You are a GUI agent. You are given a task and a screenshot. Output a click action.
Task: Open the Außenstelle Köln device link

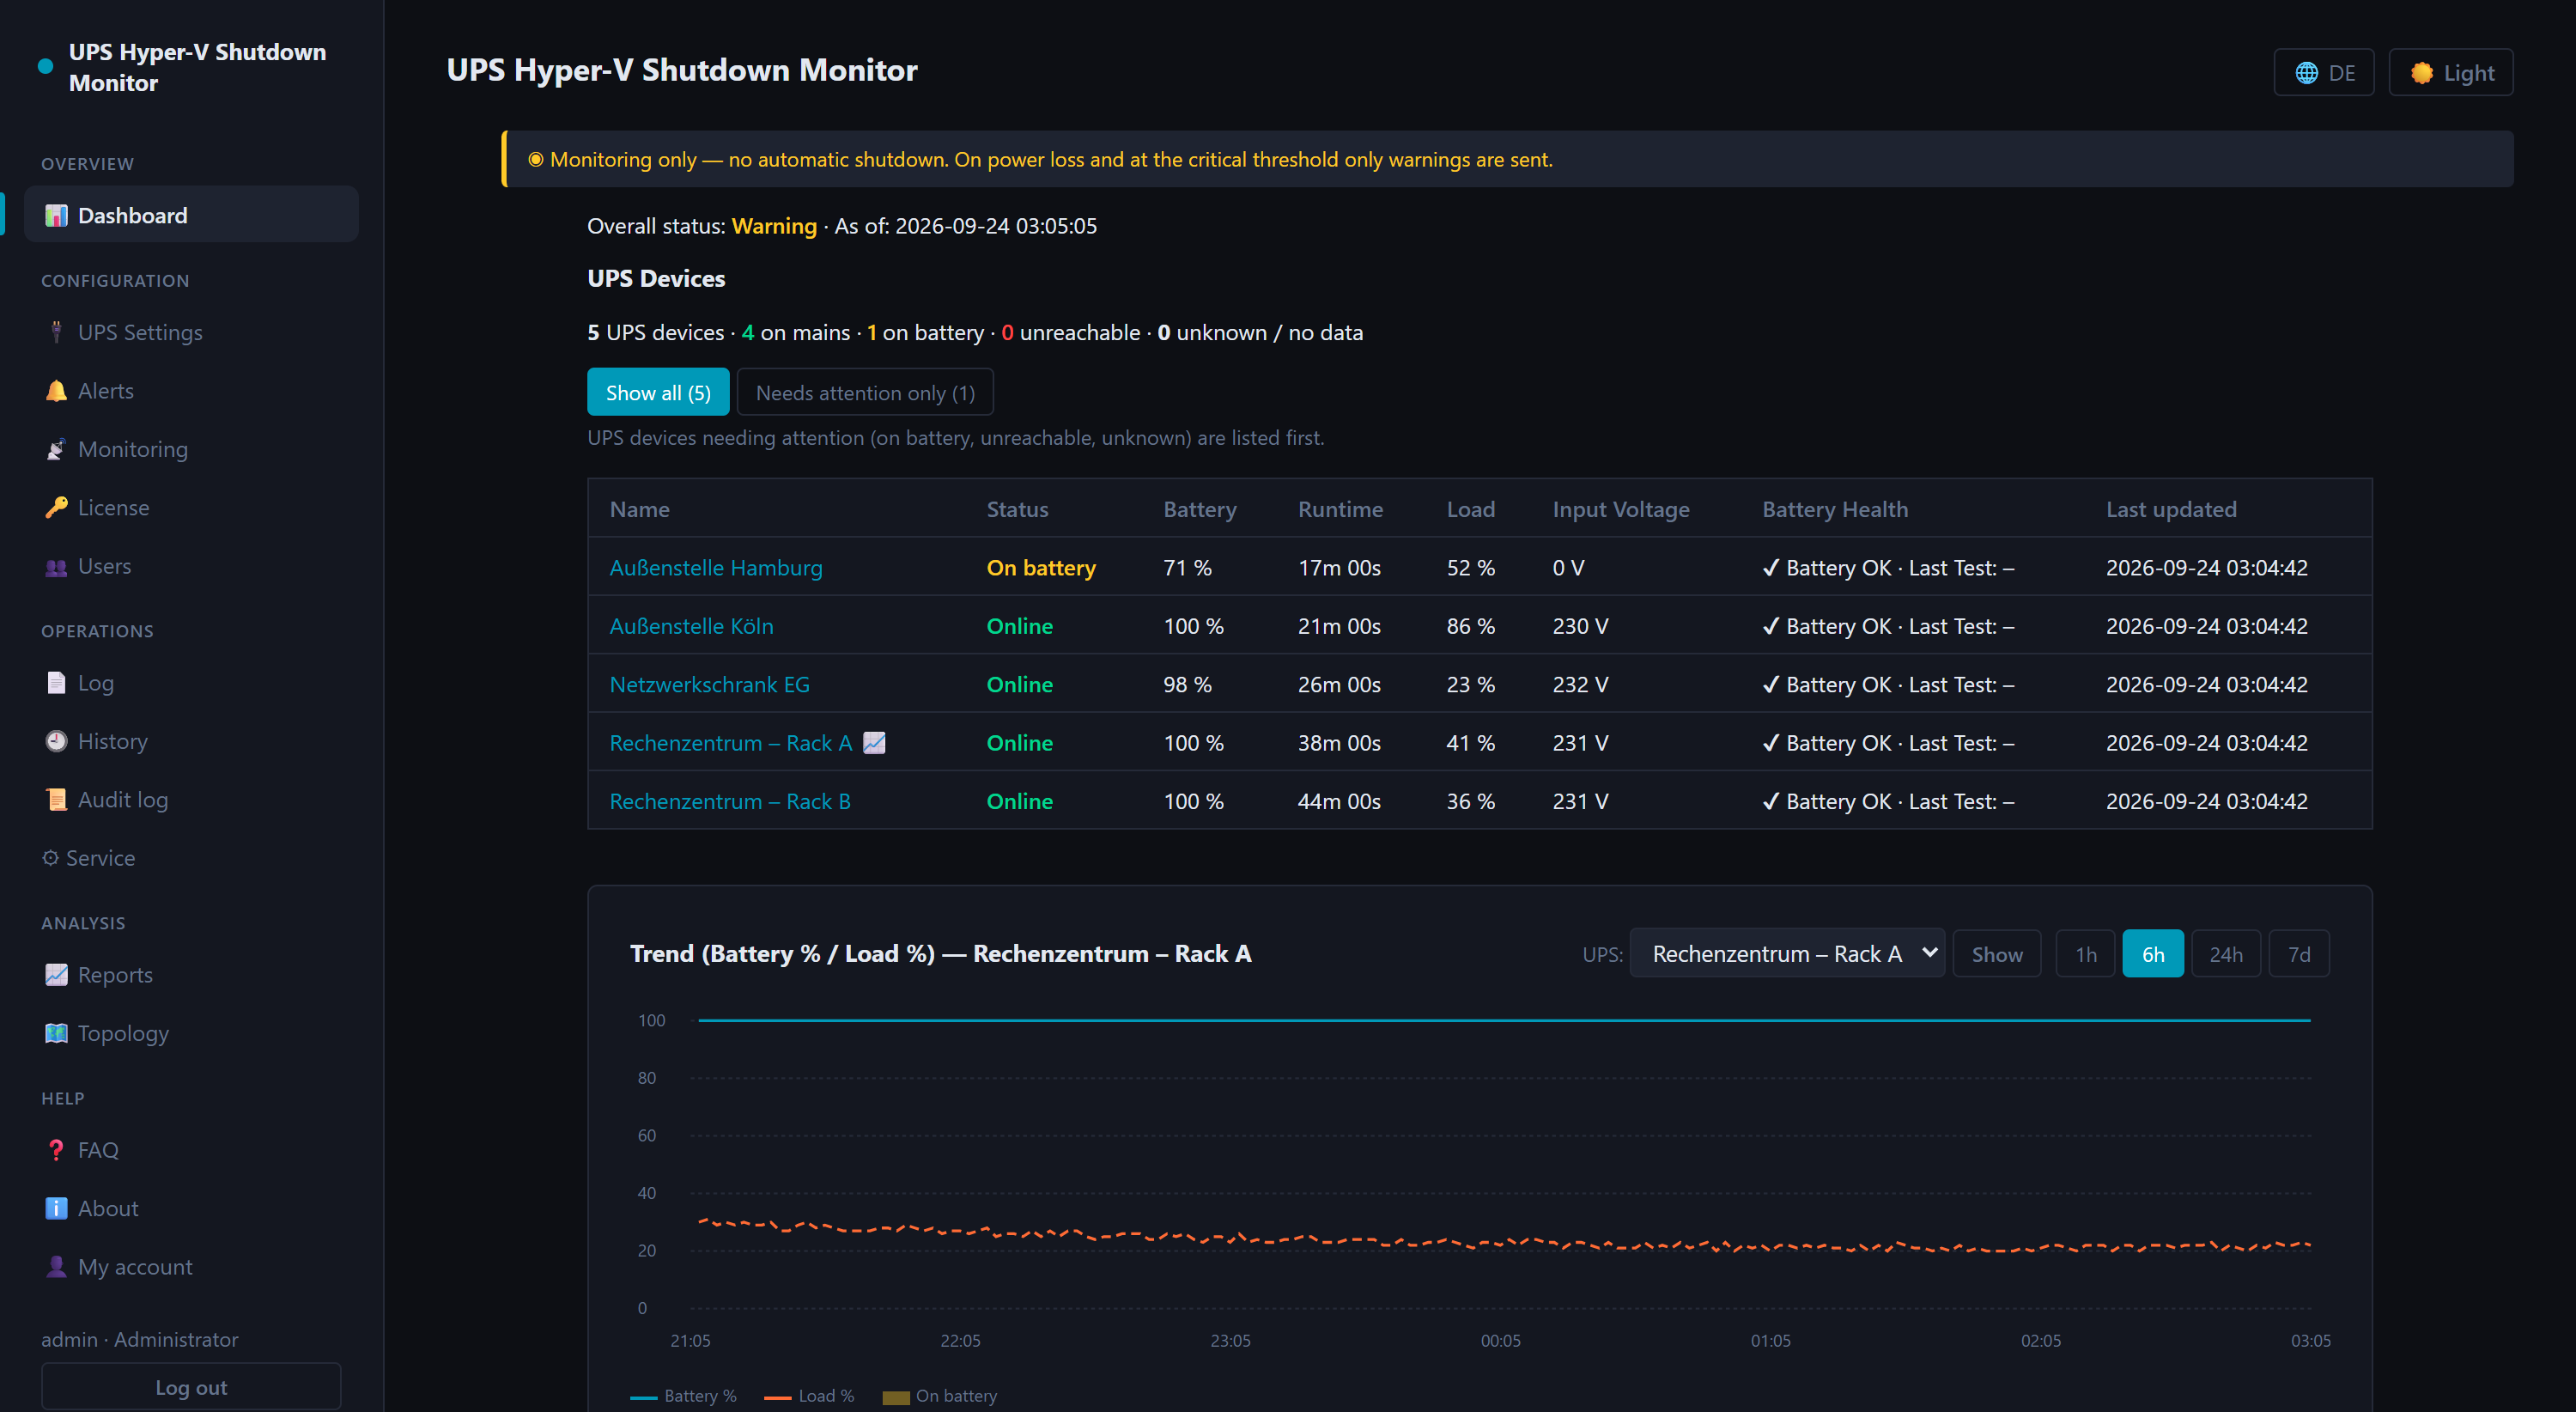pos(692,626)
